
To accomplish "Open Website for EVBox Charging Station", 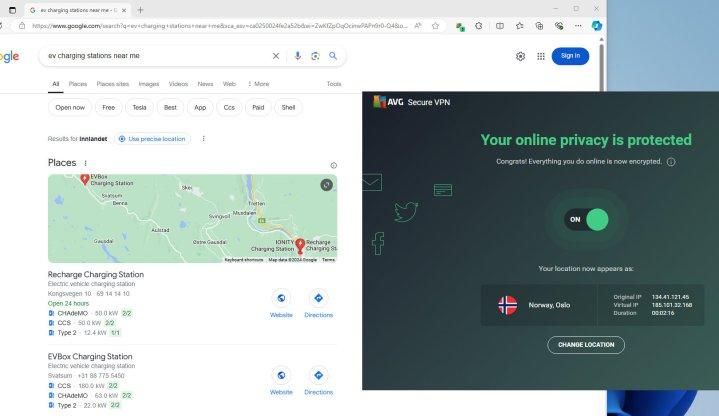I will [x=281, y=381].
